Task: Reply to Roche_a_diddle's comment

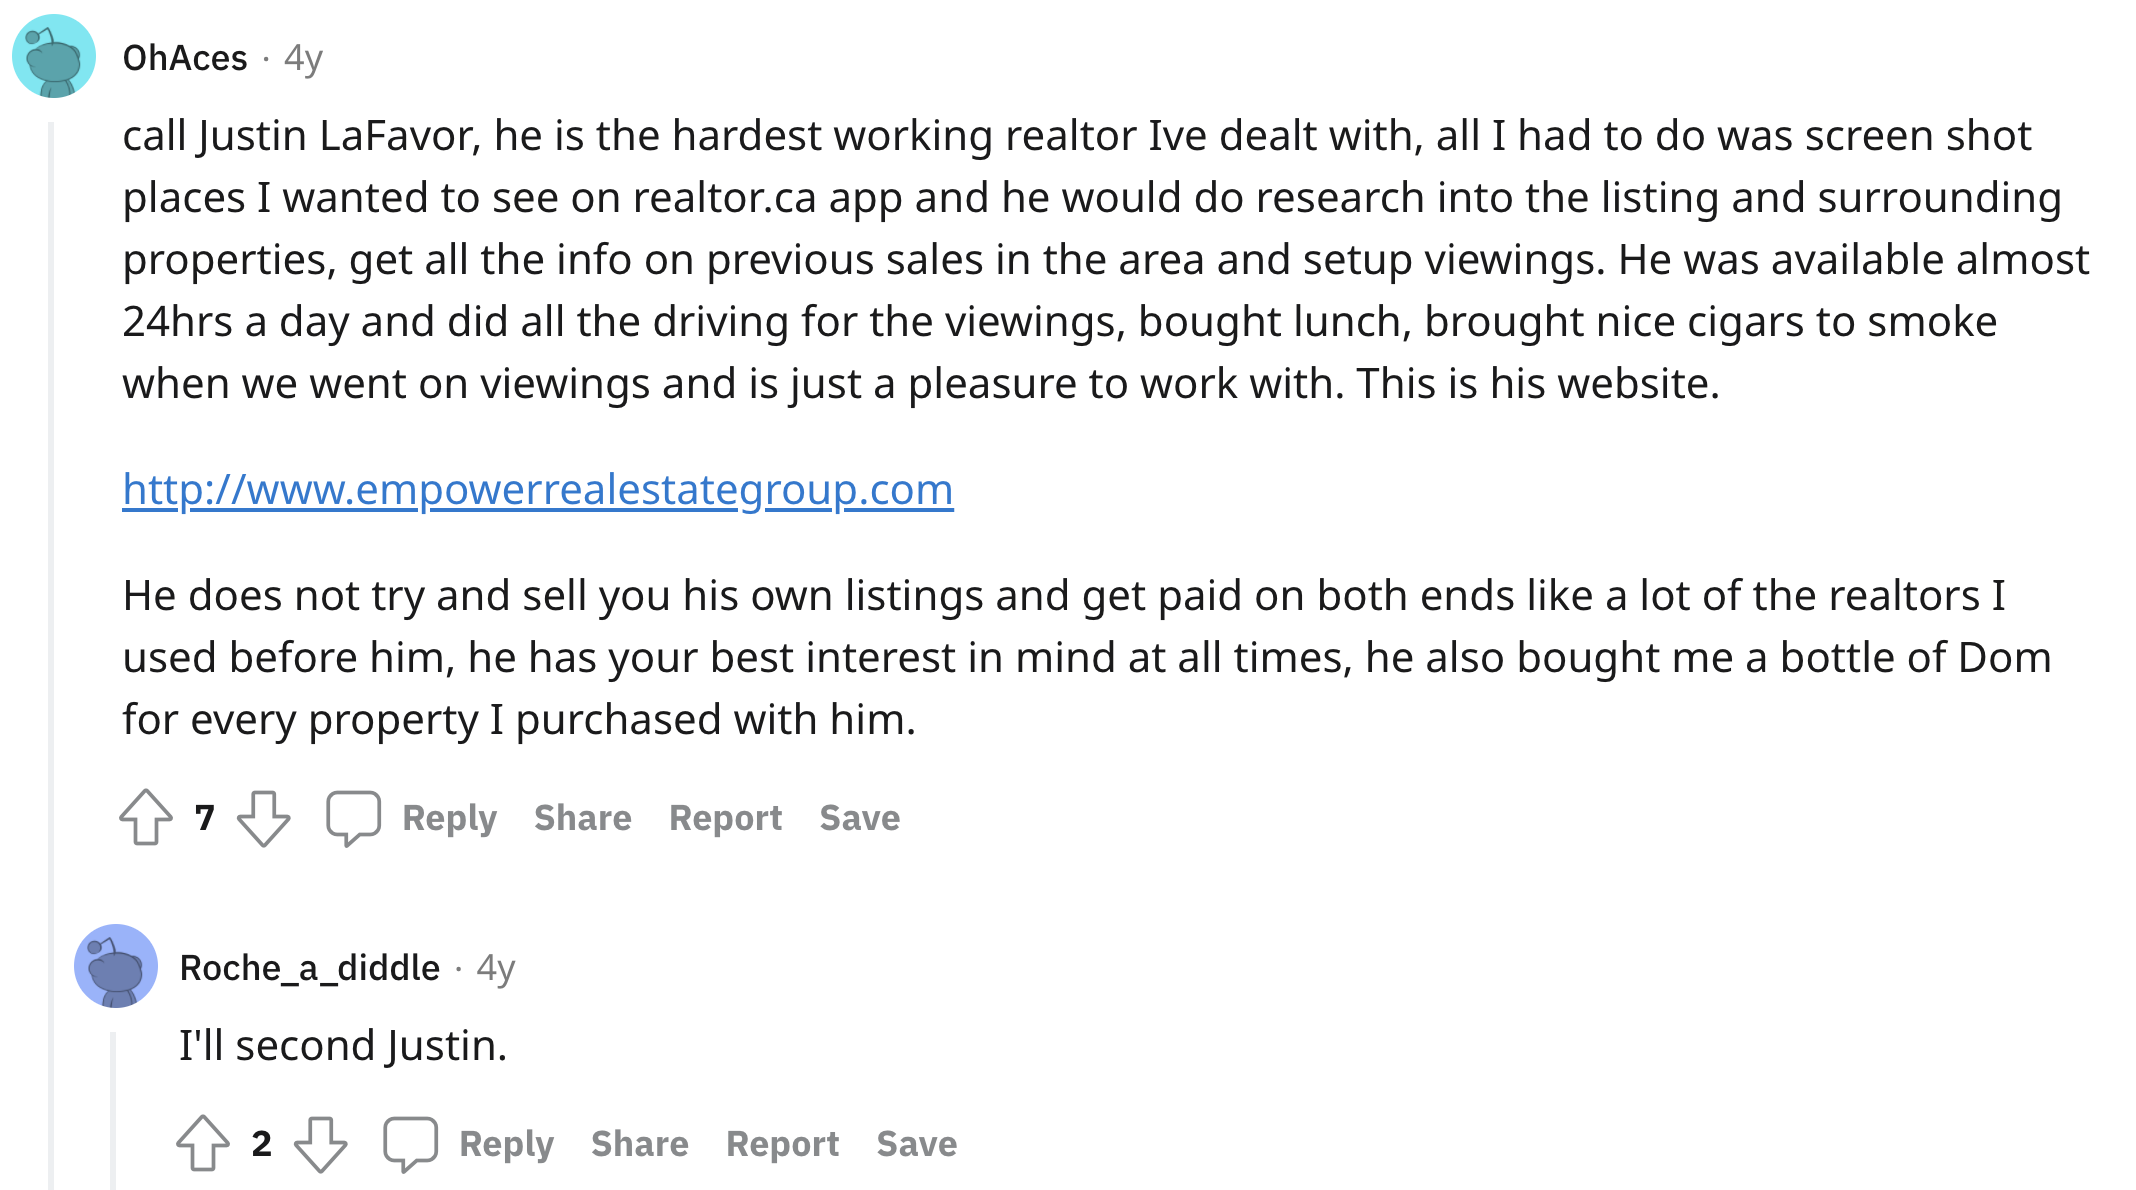Action: pyautogui.click(x=506, y=1144)
